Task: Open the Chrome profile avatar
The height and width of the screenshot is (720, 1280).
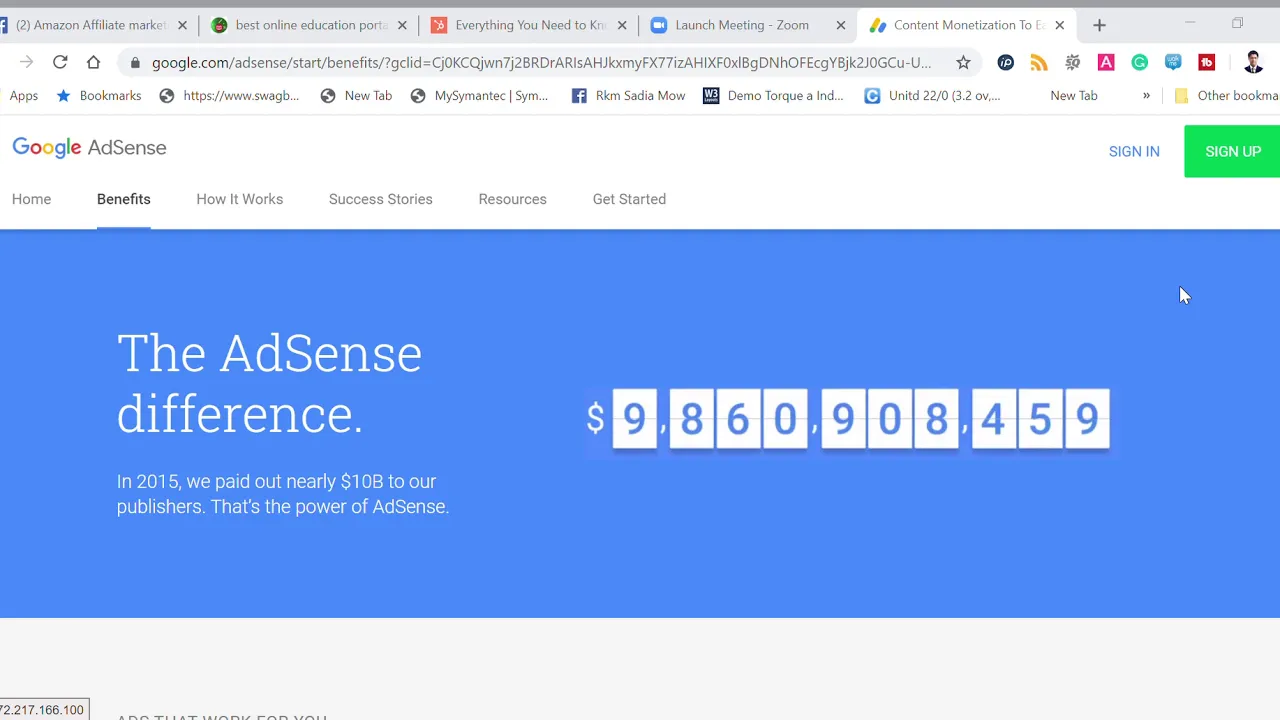Action: (x=1254, y=63)
